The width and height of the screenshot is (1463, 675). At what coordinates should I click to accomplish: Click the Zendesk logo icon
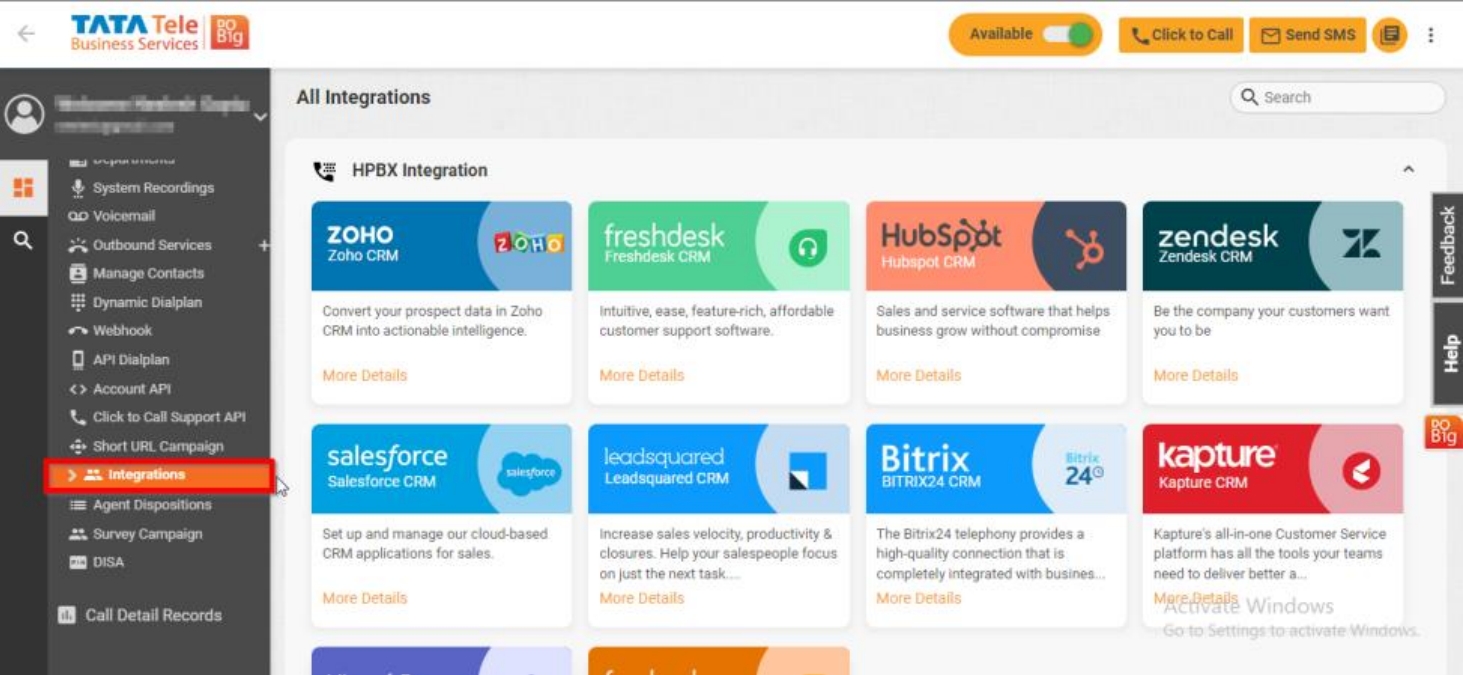pos(1361,243)
